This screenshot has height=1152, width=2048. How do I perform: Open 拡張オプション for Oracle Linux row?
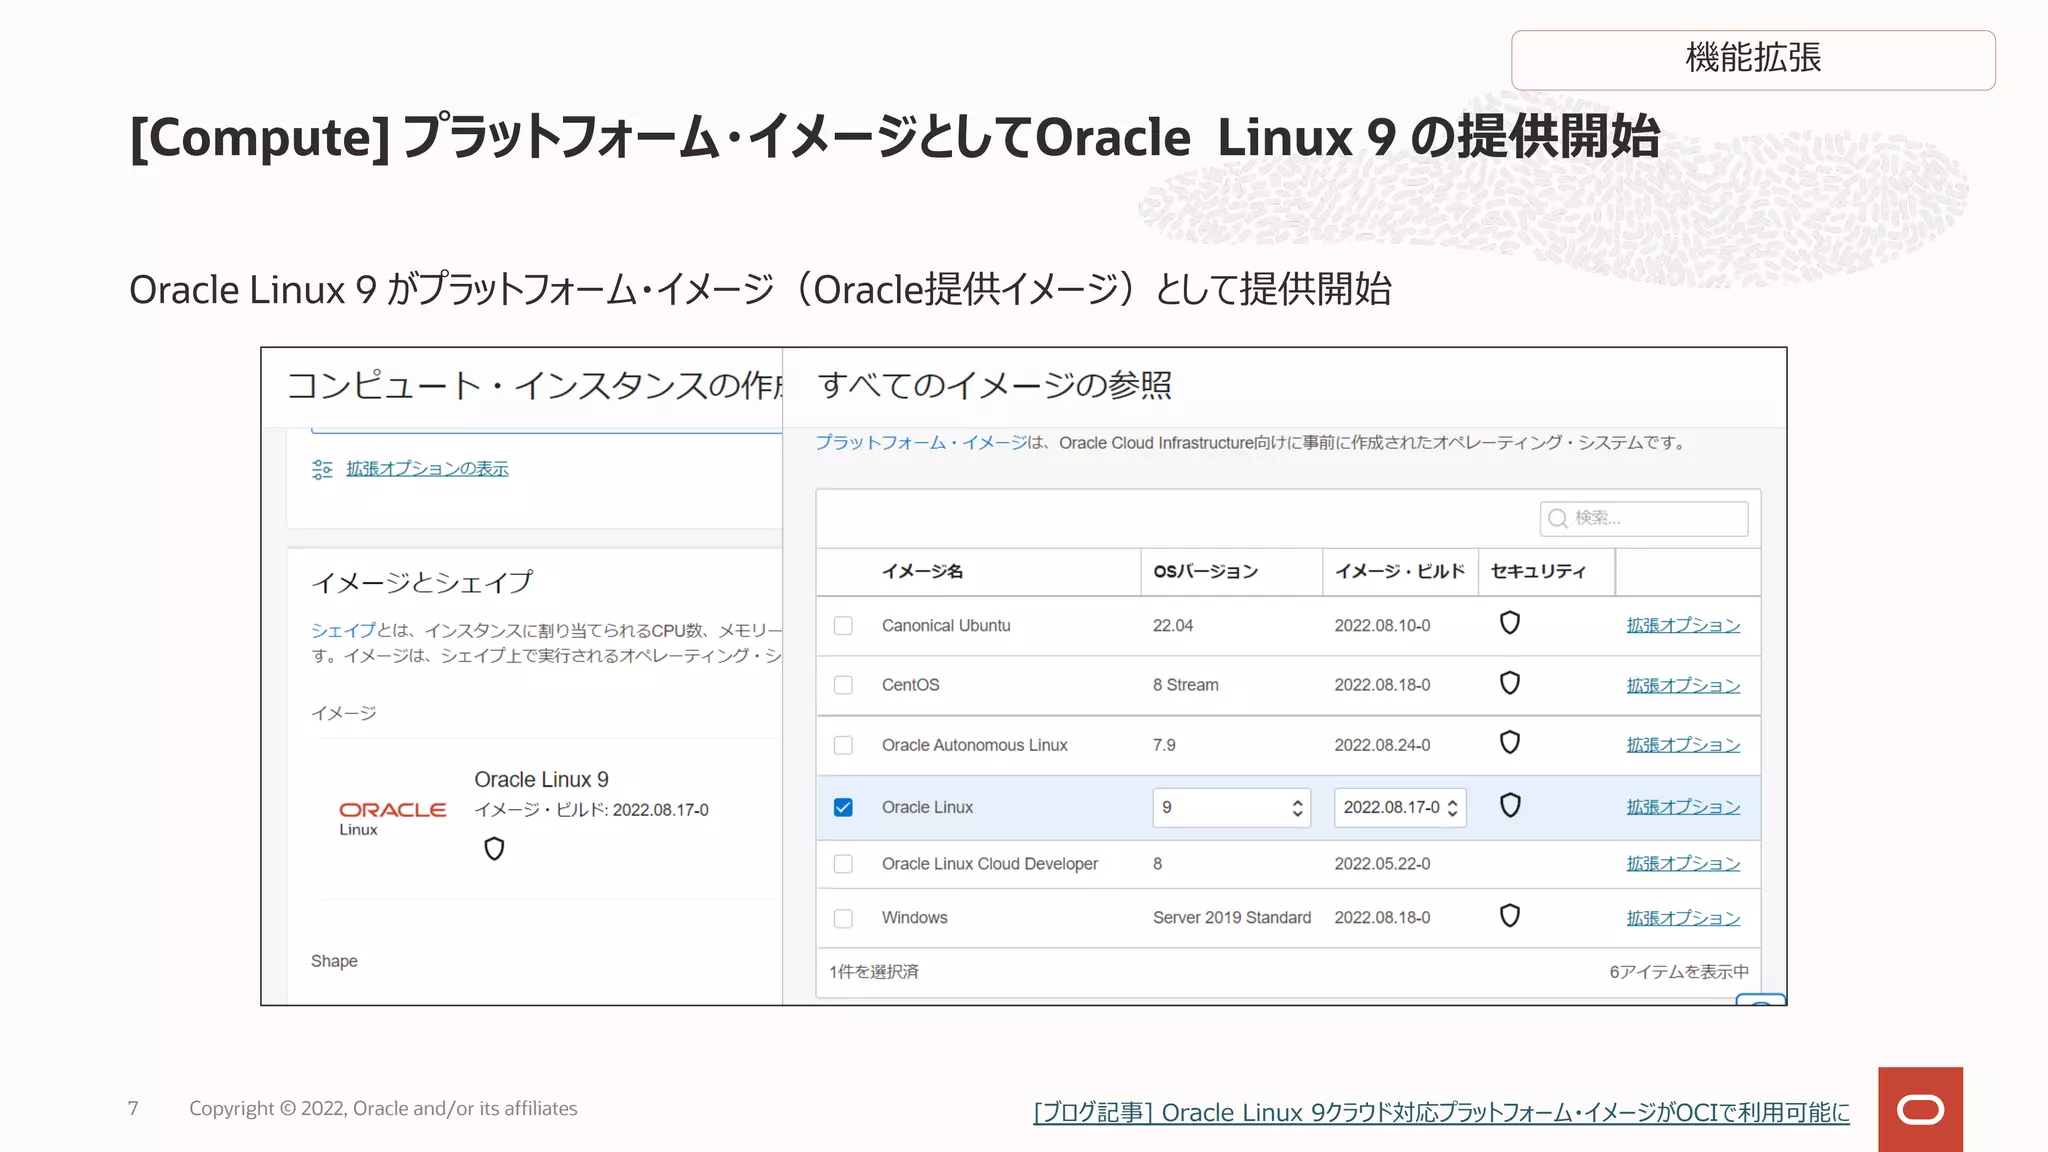(1683, 807)
